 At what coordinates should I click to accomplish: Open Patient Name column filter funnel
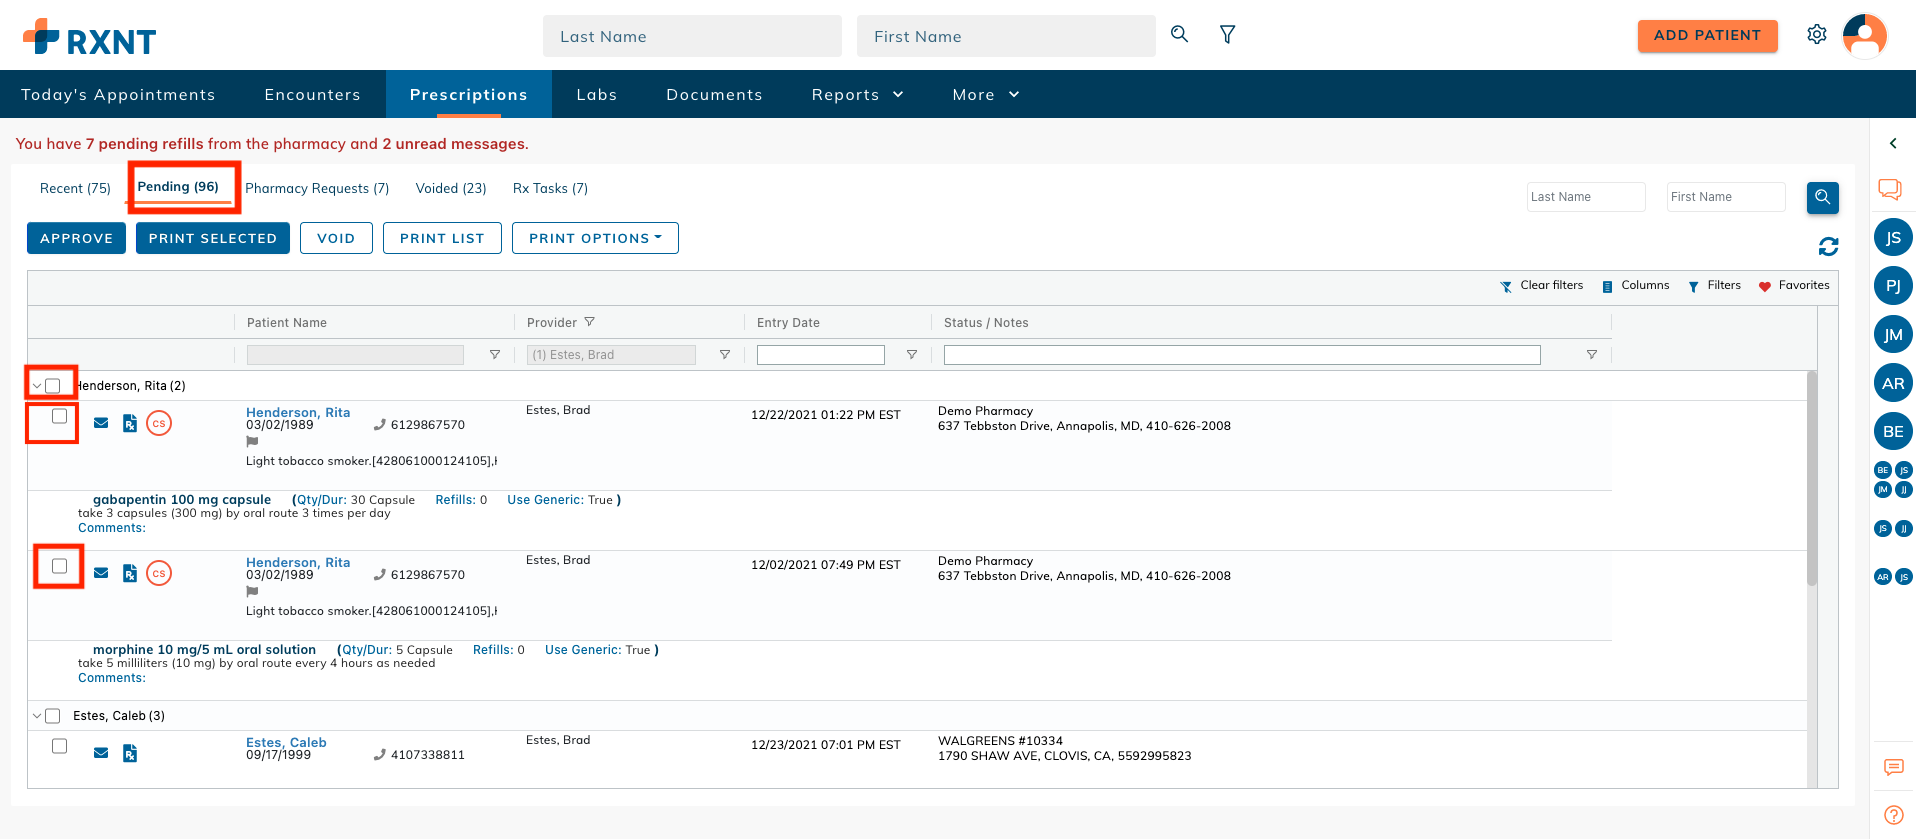[x=494, y=355]
